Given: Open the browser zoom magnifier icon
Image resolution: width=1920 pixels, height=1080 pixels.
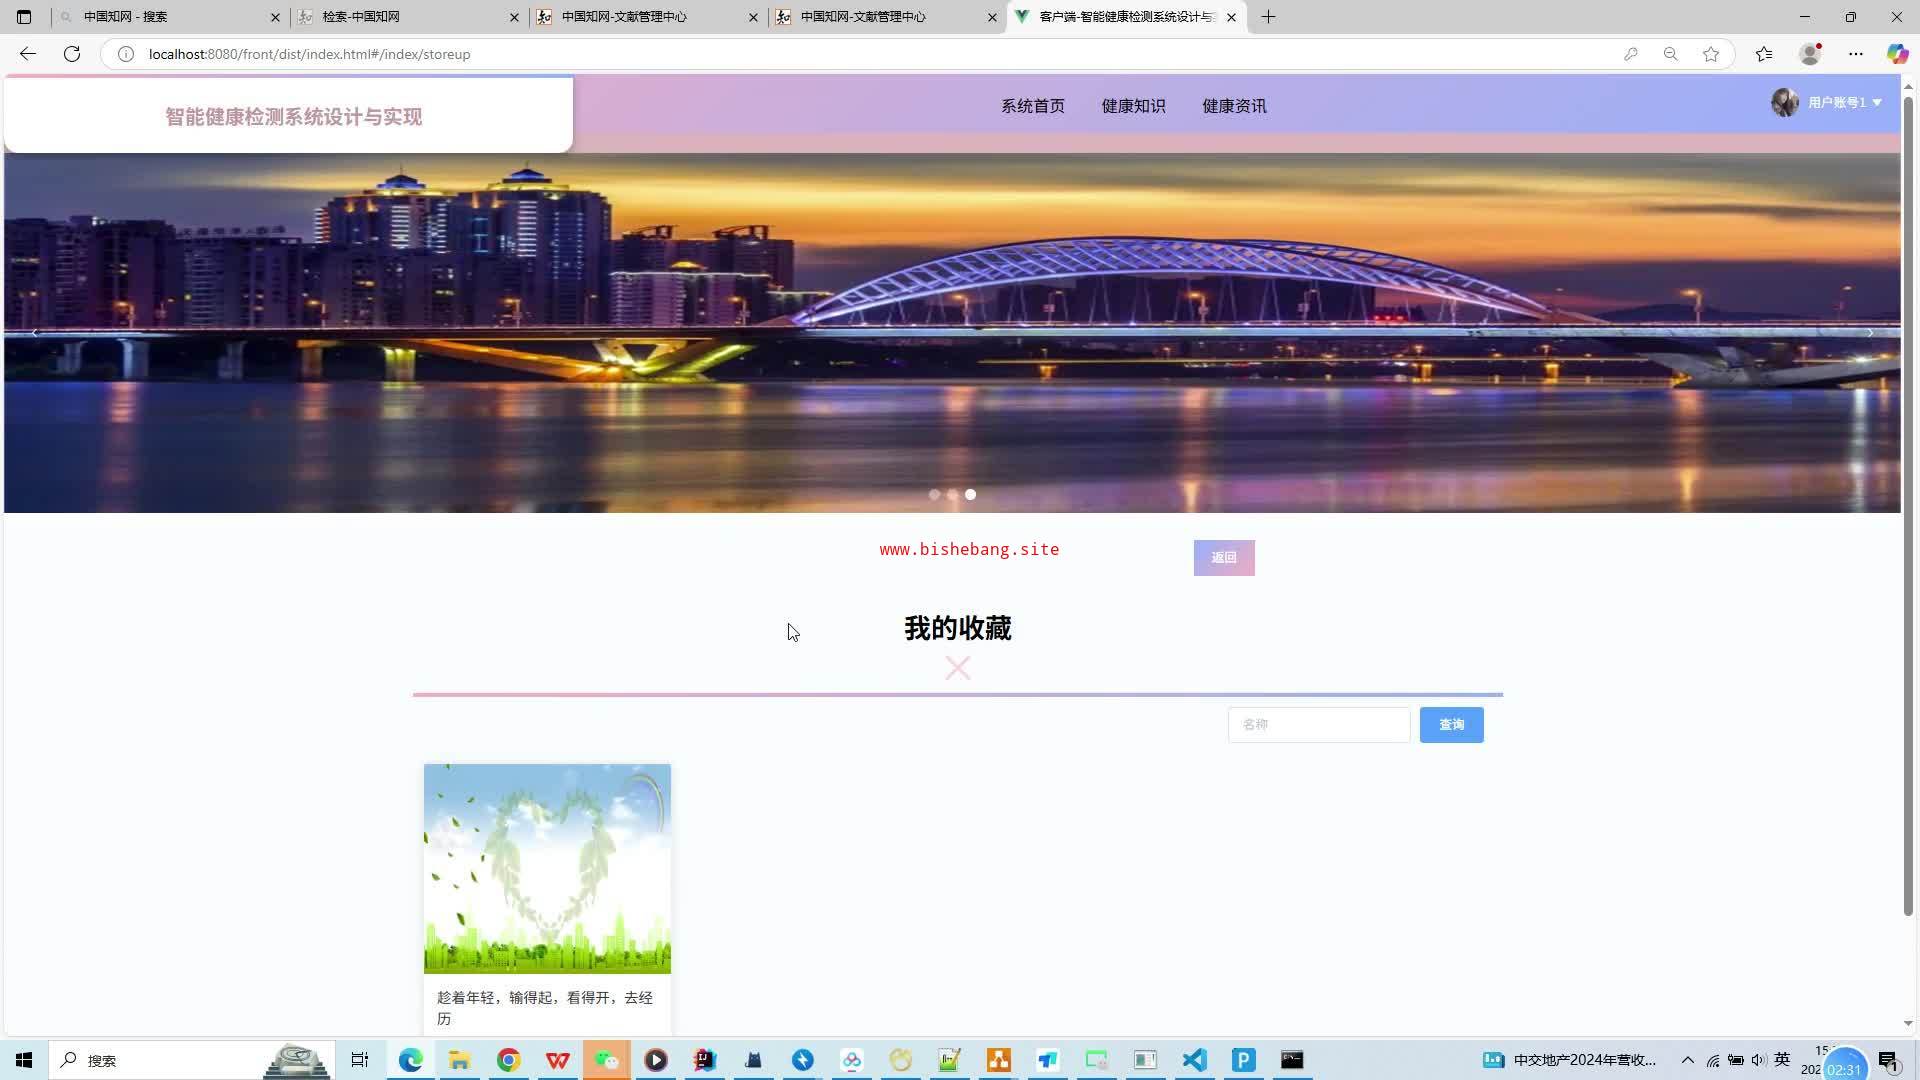Looking at the screenshot, I should coord(1670,54).
